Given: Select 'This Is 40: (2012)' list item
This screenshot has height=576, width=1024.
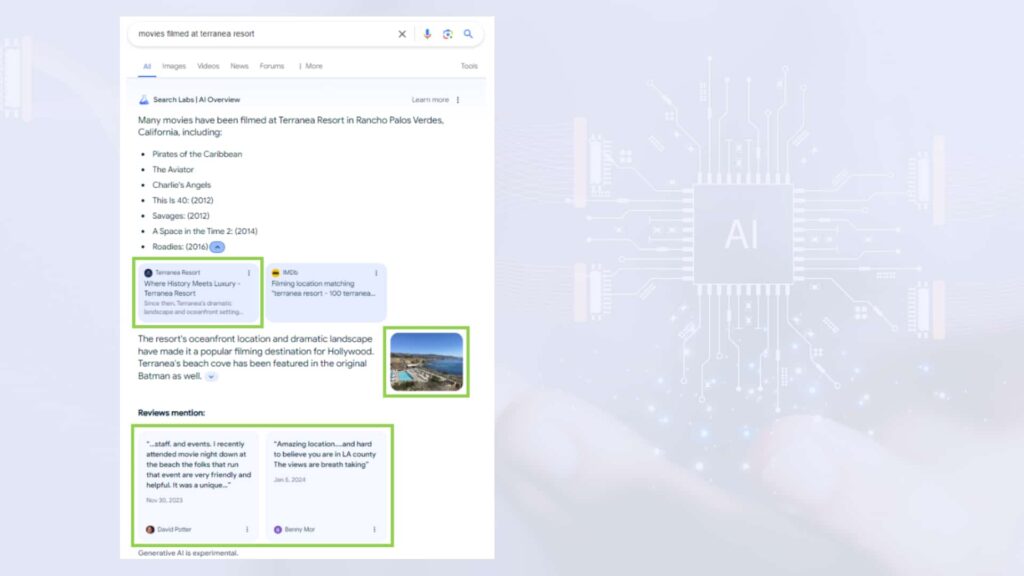Looking at the screenshot, I should point(183,200).
